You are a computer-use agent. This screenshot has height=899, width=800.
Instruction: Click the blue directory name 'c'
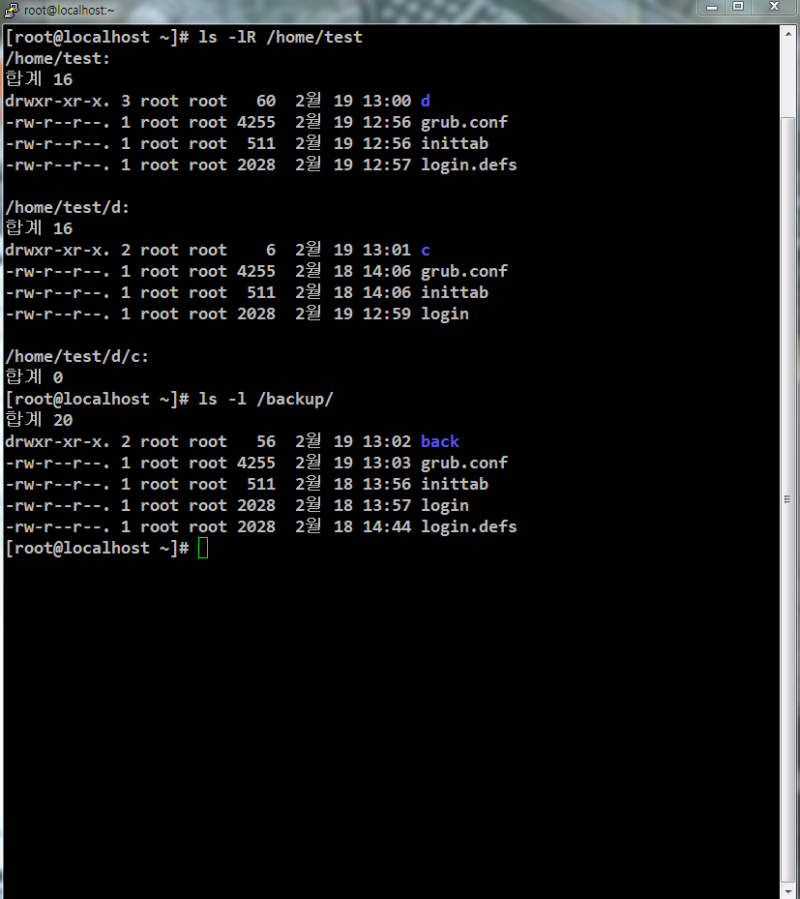point(425,251)
